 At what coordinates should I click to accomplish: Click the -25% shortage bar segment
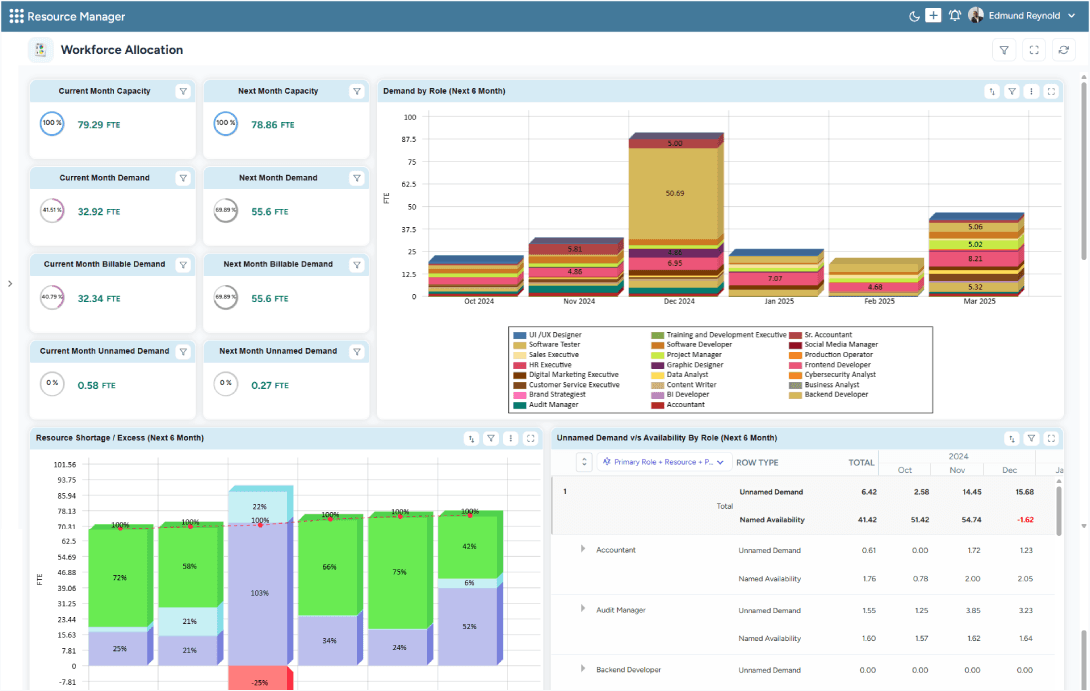click(258, 678)
